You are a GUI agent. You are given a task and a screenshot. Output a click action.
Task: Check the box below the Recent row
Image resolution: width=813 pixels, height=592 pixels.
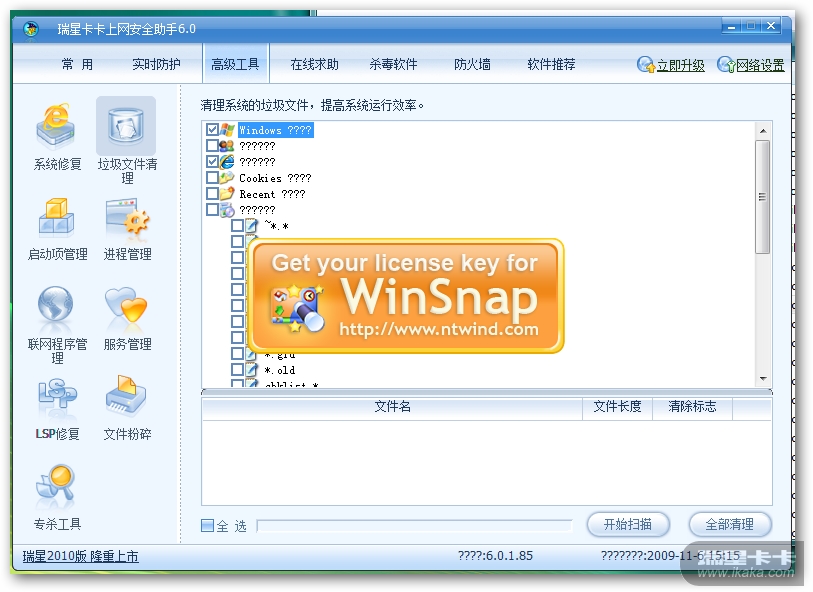point(212,209)
